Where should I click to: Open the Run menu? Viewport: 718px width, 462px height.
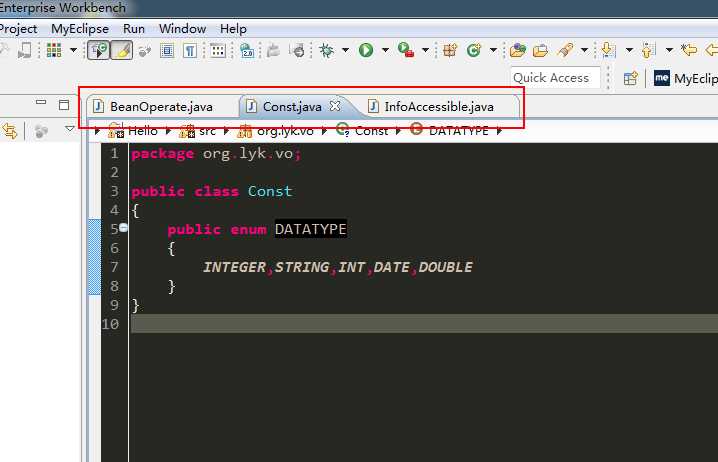pos(134,29)
